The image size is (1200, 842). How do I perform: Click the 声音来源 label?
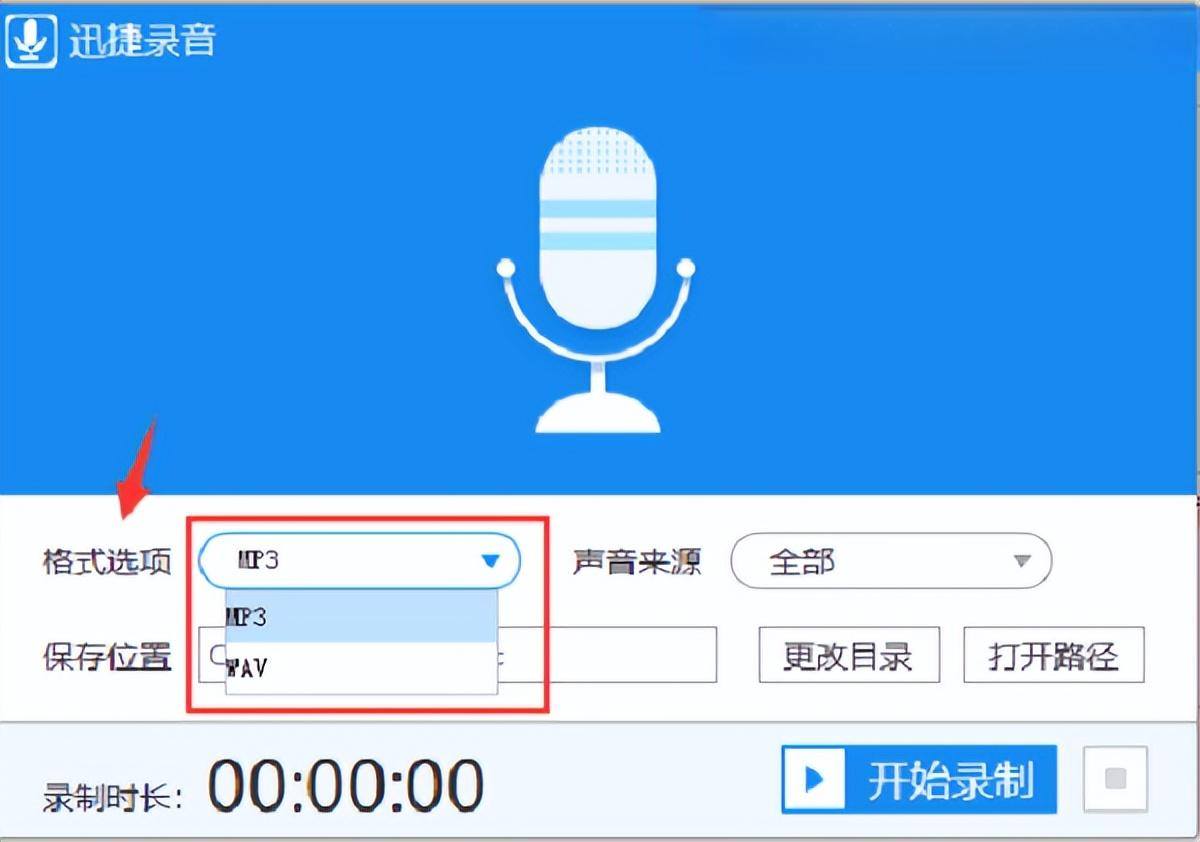click(x=637, y=561)
